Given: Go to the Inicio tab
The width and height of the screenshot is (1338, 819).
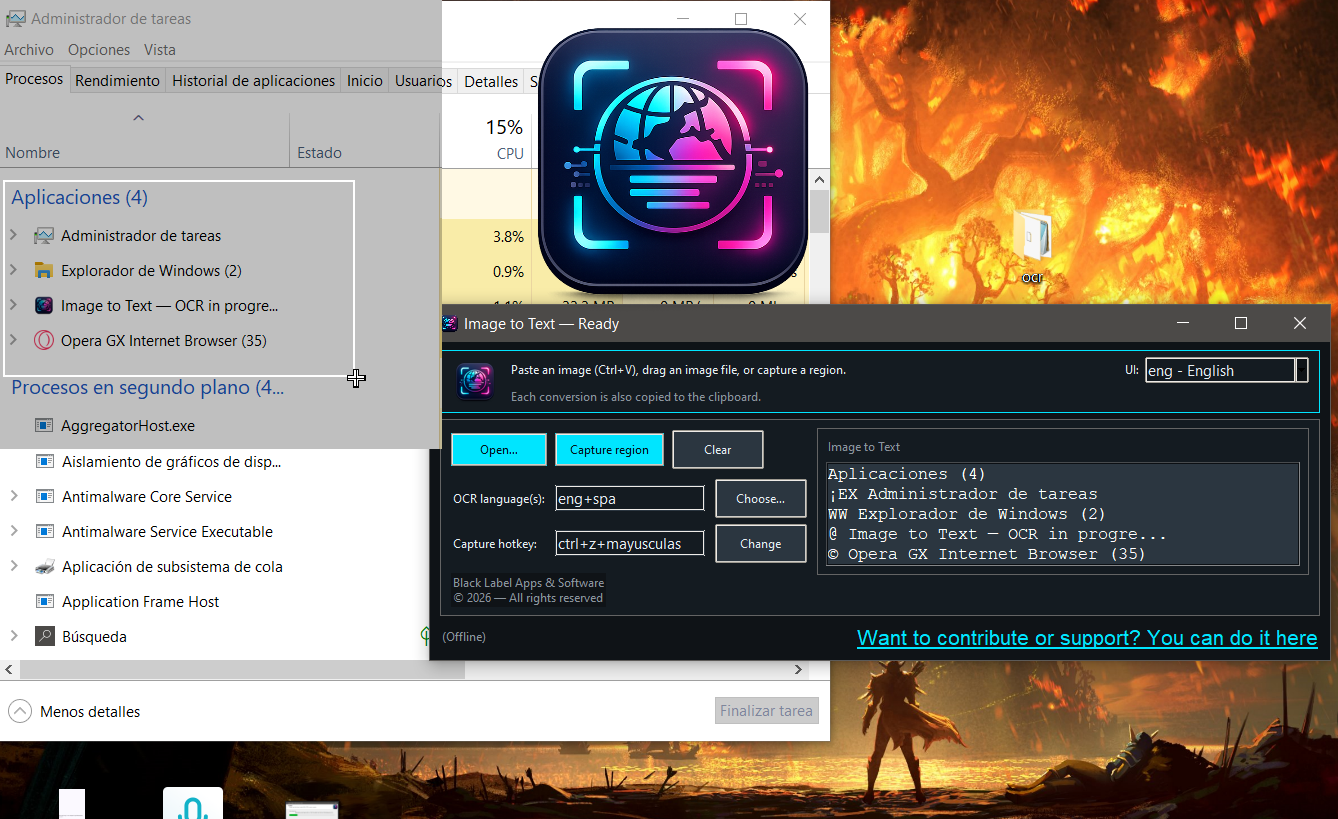Looking at the screenshot, I should click(365, 81).
